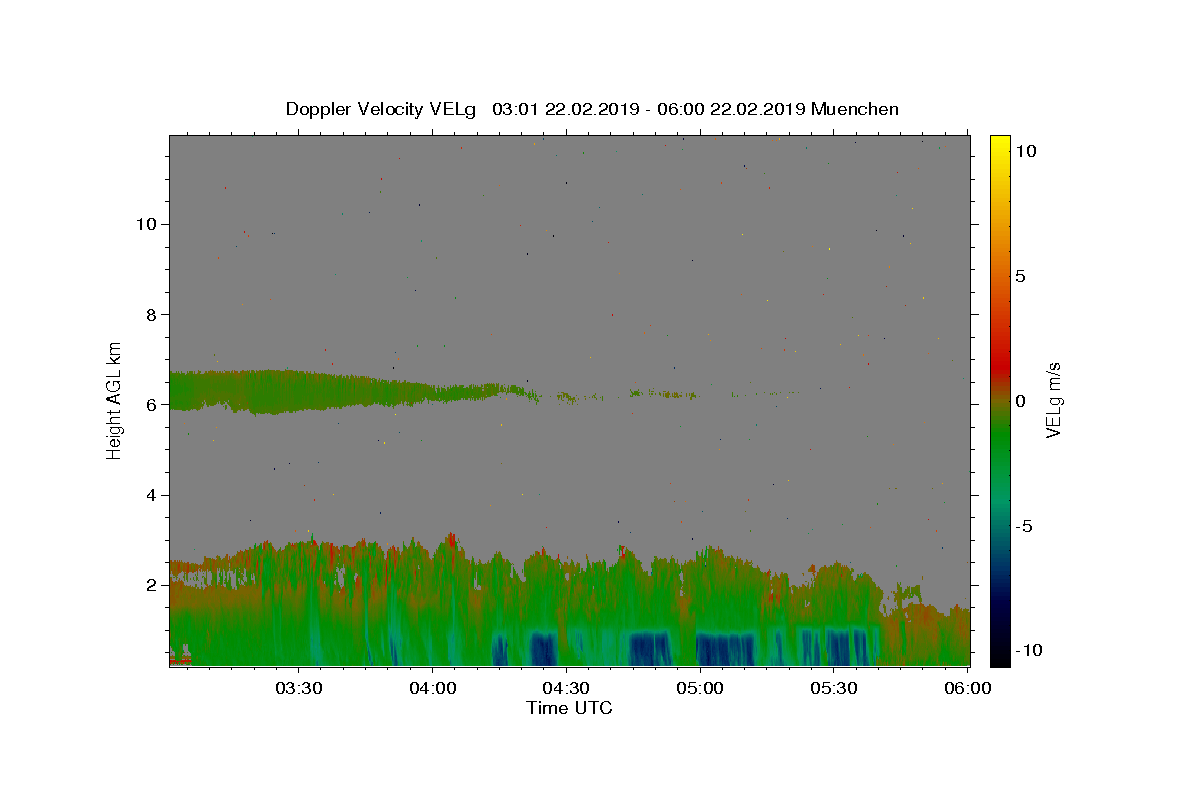This screenshot has height=800, width=1200.
Task: Click the '05:30' time tick label
Action: [x=834, y=688]
